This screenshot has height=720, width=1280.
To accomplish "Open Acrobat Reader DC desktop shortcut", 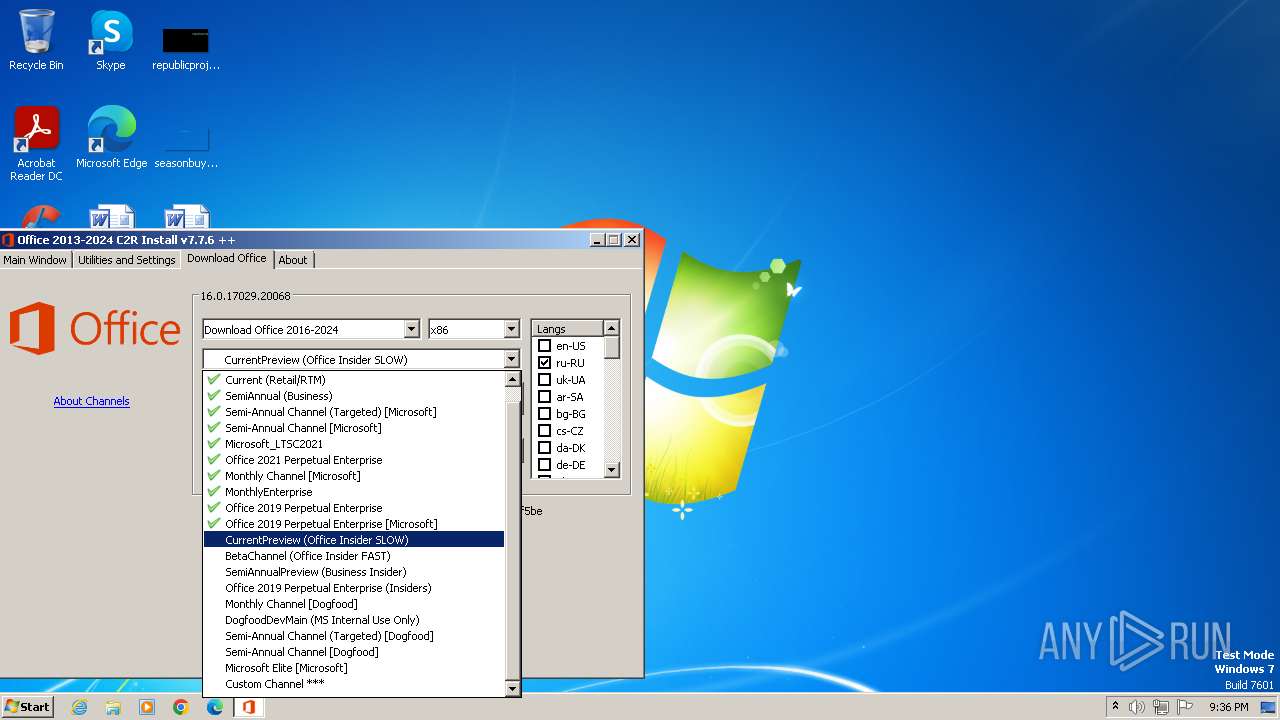I will (x=36, y=143).
